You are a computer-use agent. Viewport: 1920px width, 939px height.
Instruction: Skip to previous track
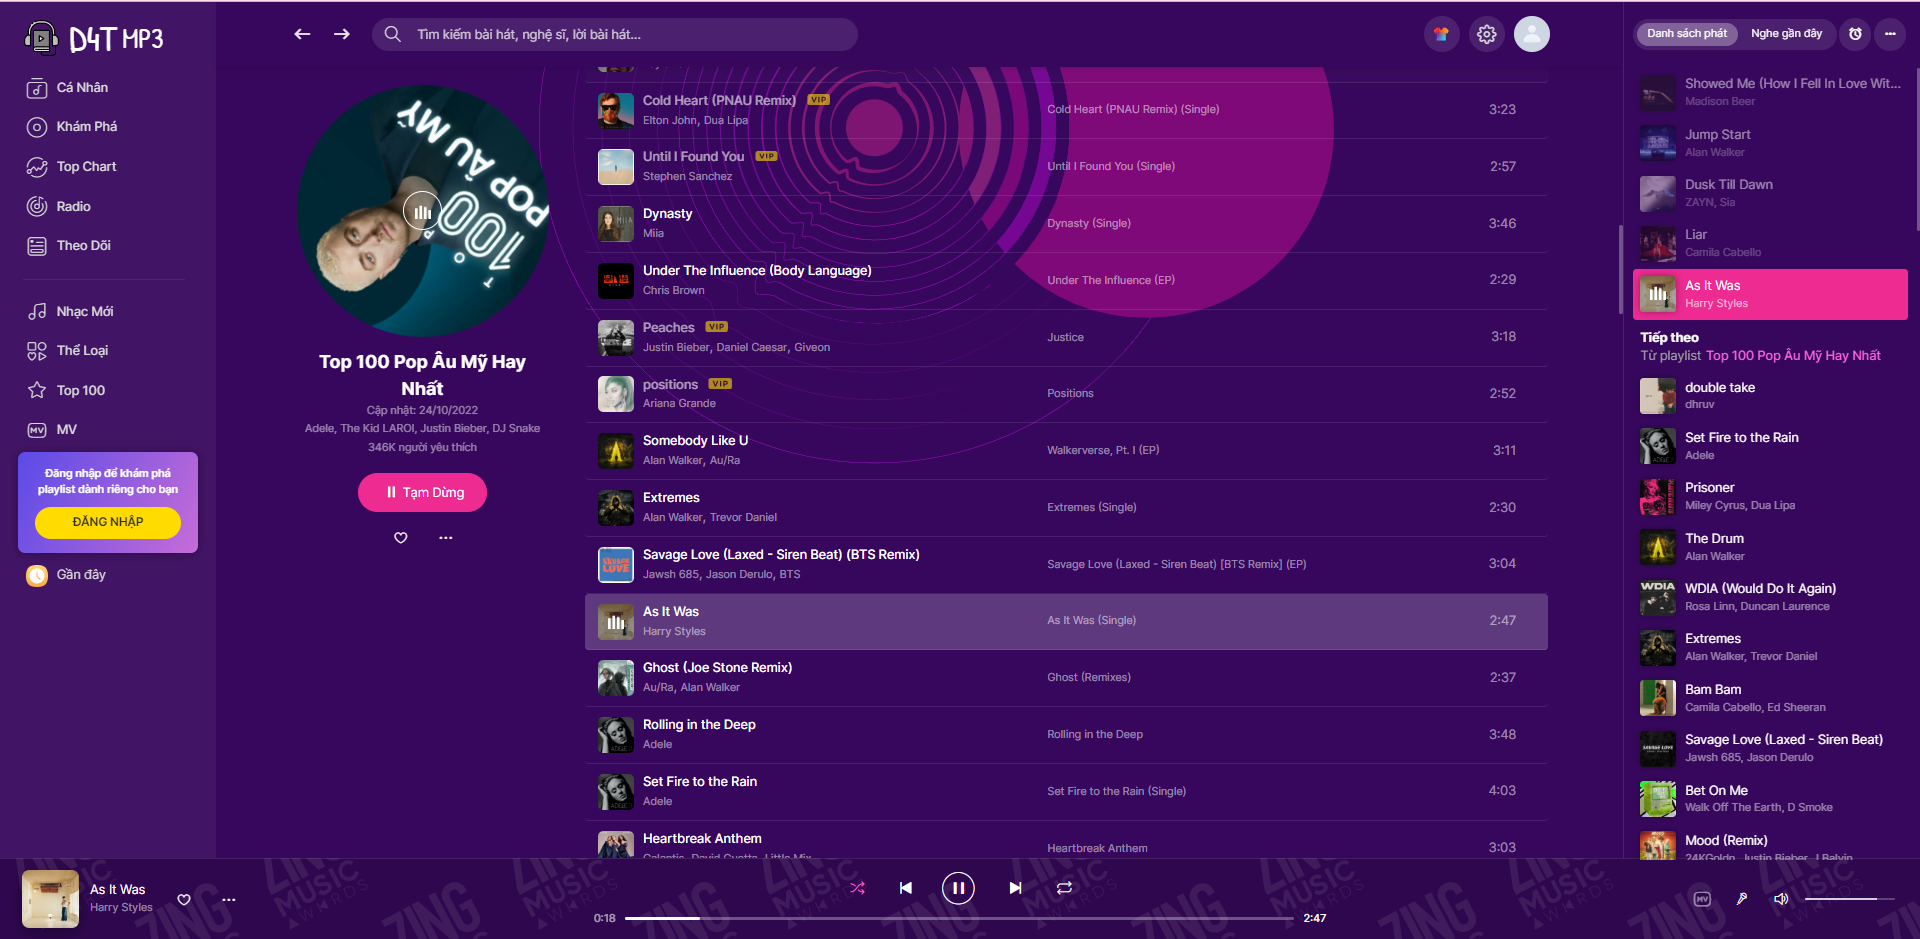(x=906, y=888)
